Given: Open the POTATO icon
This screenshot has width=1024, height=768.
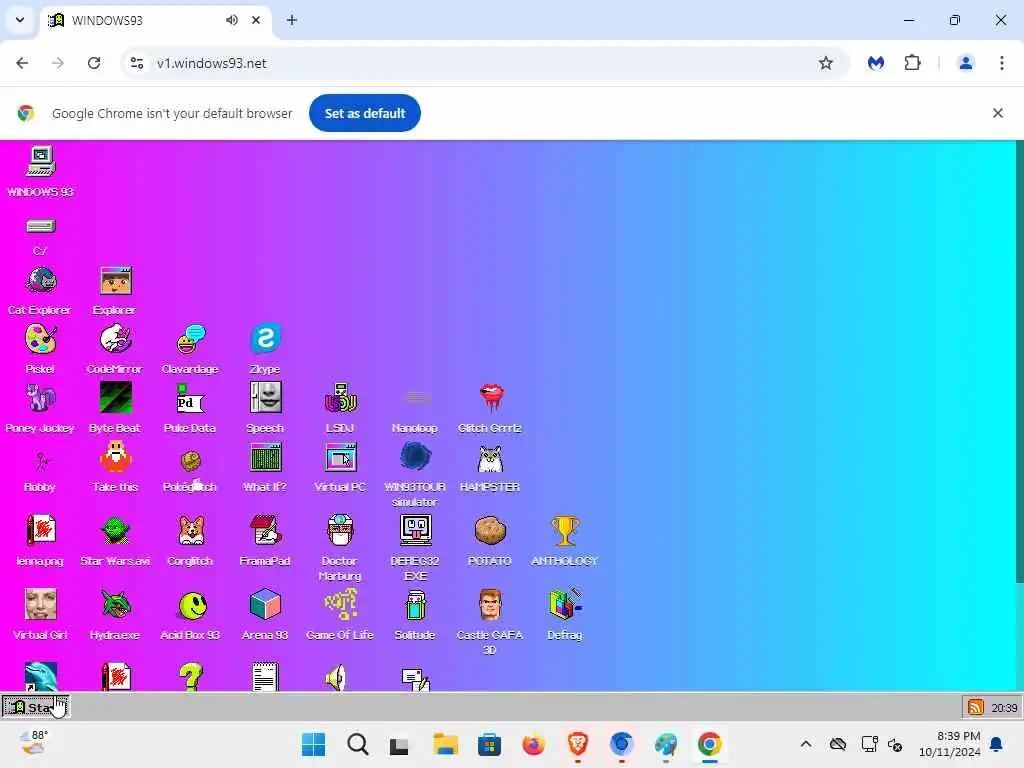Looking at the screenshot, I should tap(490, 530).
